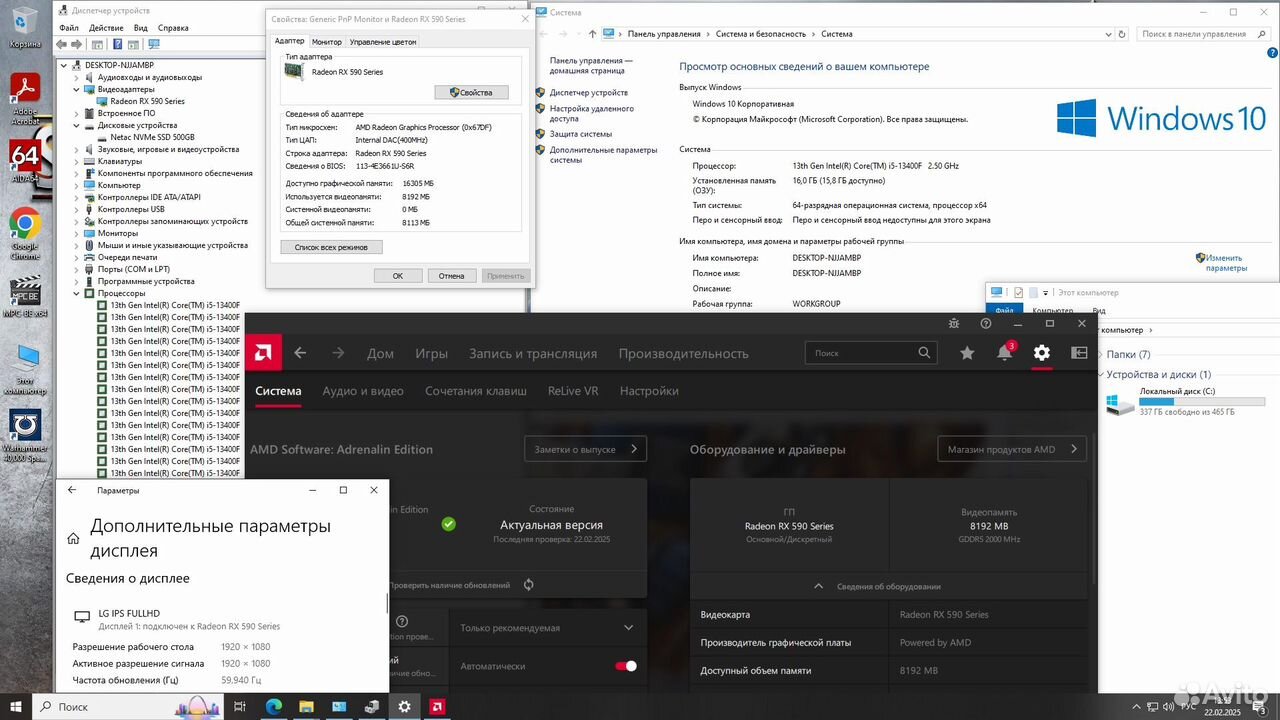Image resolution: width=1280 pixels, height=720 pixels.
Task: Collapse the Видеоадаптеры tree node
Action: click(x=77, y=89)
